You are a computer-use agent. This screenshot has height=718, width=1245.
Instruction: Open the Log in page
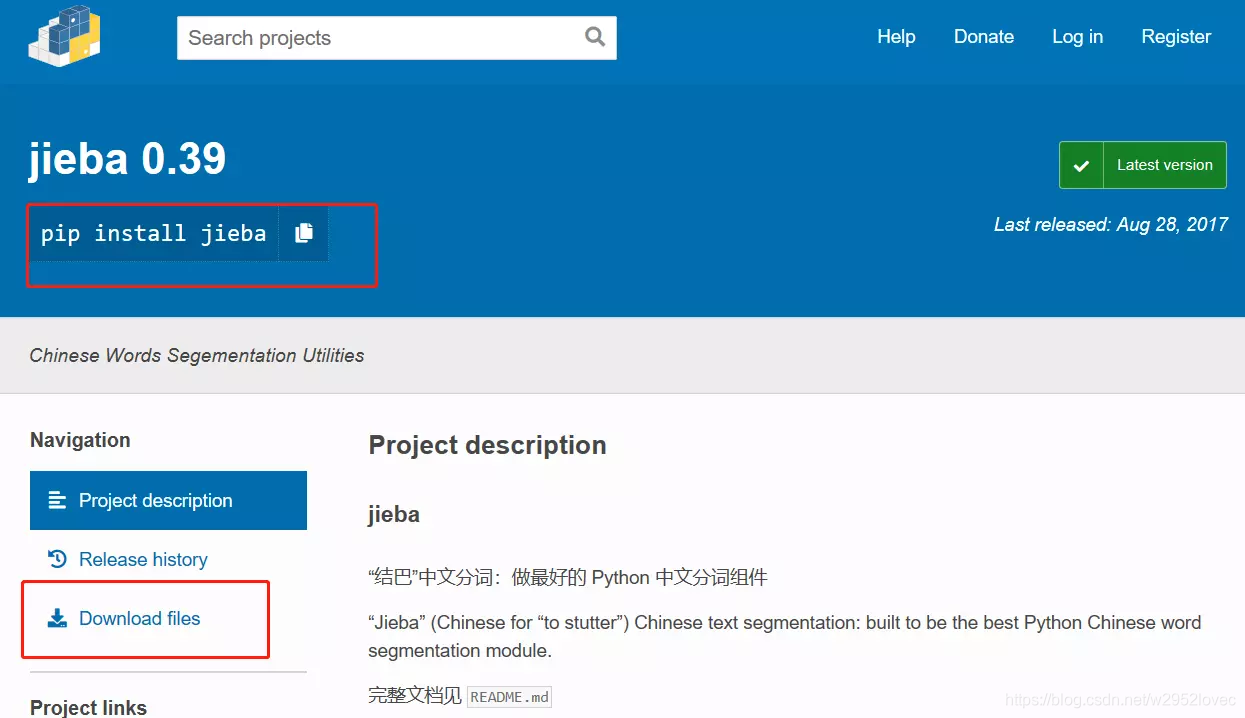point(1077,37)
